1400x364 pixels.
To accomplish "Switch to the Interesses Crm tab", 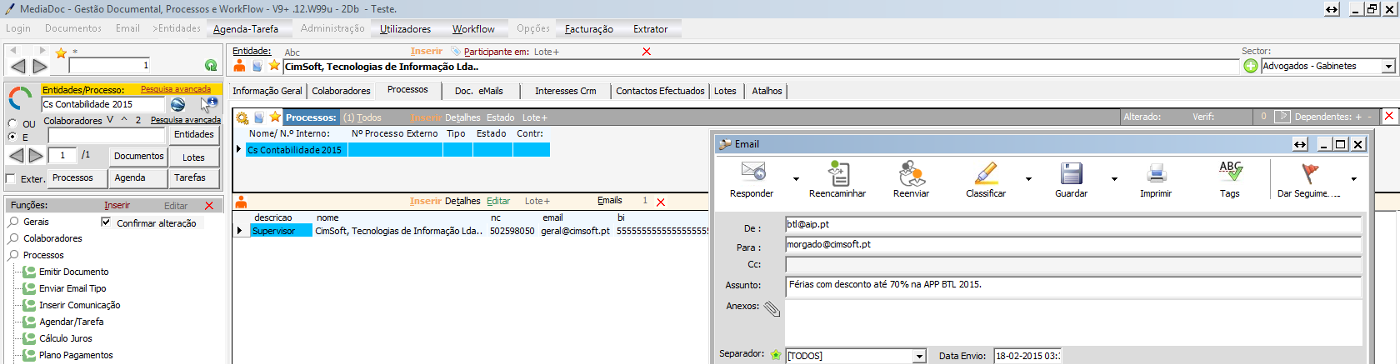I will point(565,91).
